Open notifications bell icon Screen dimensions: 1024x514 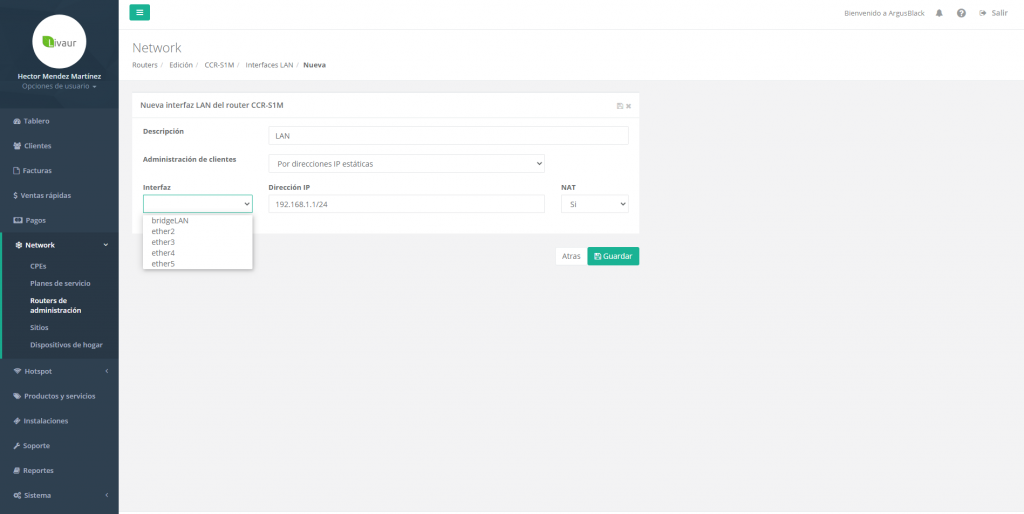tap(939, 13)
